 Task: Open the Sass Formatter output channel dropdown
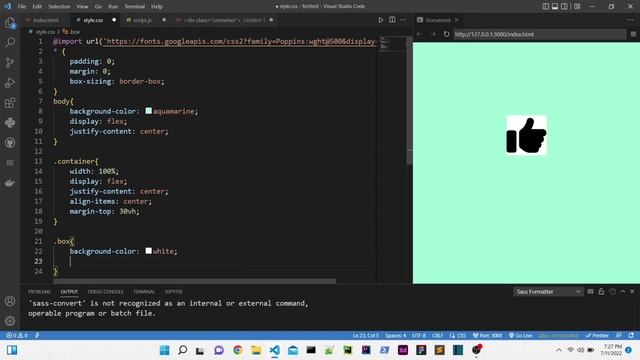[x=548, y=291]
